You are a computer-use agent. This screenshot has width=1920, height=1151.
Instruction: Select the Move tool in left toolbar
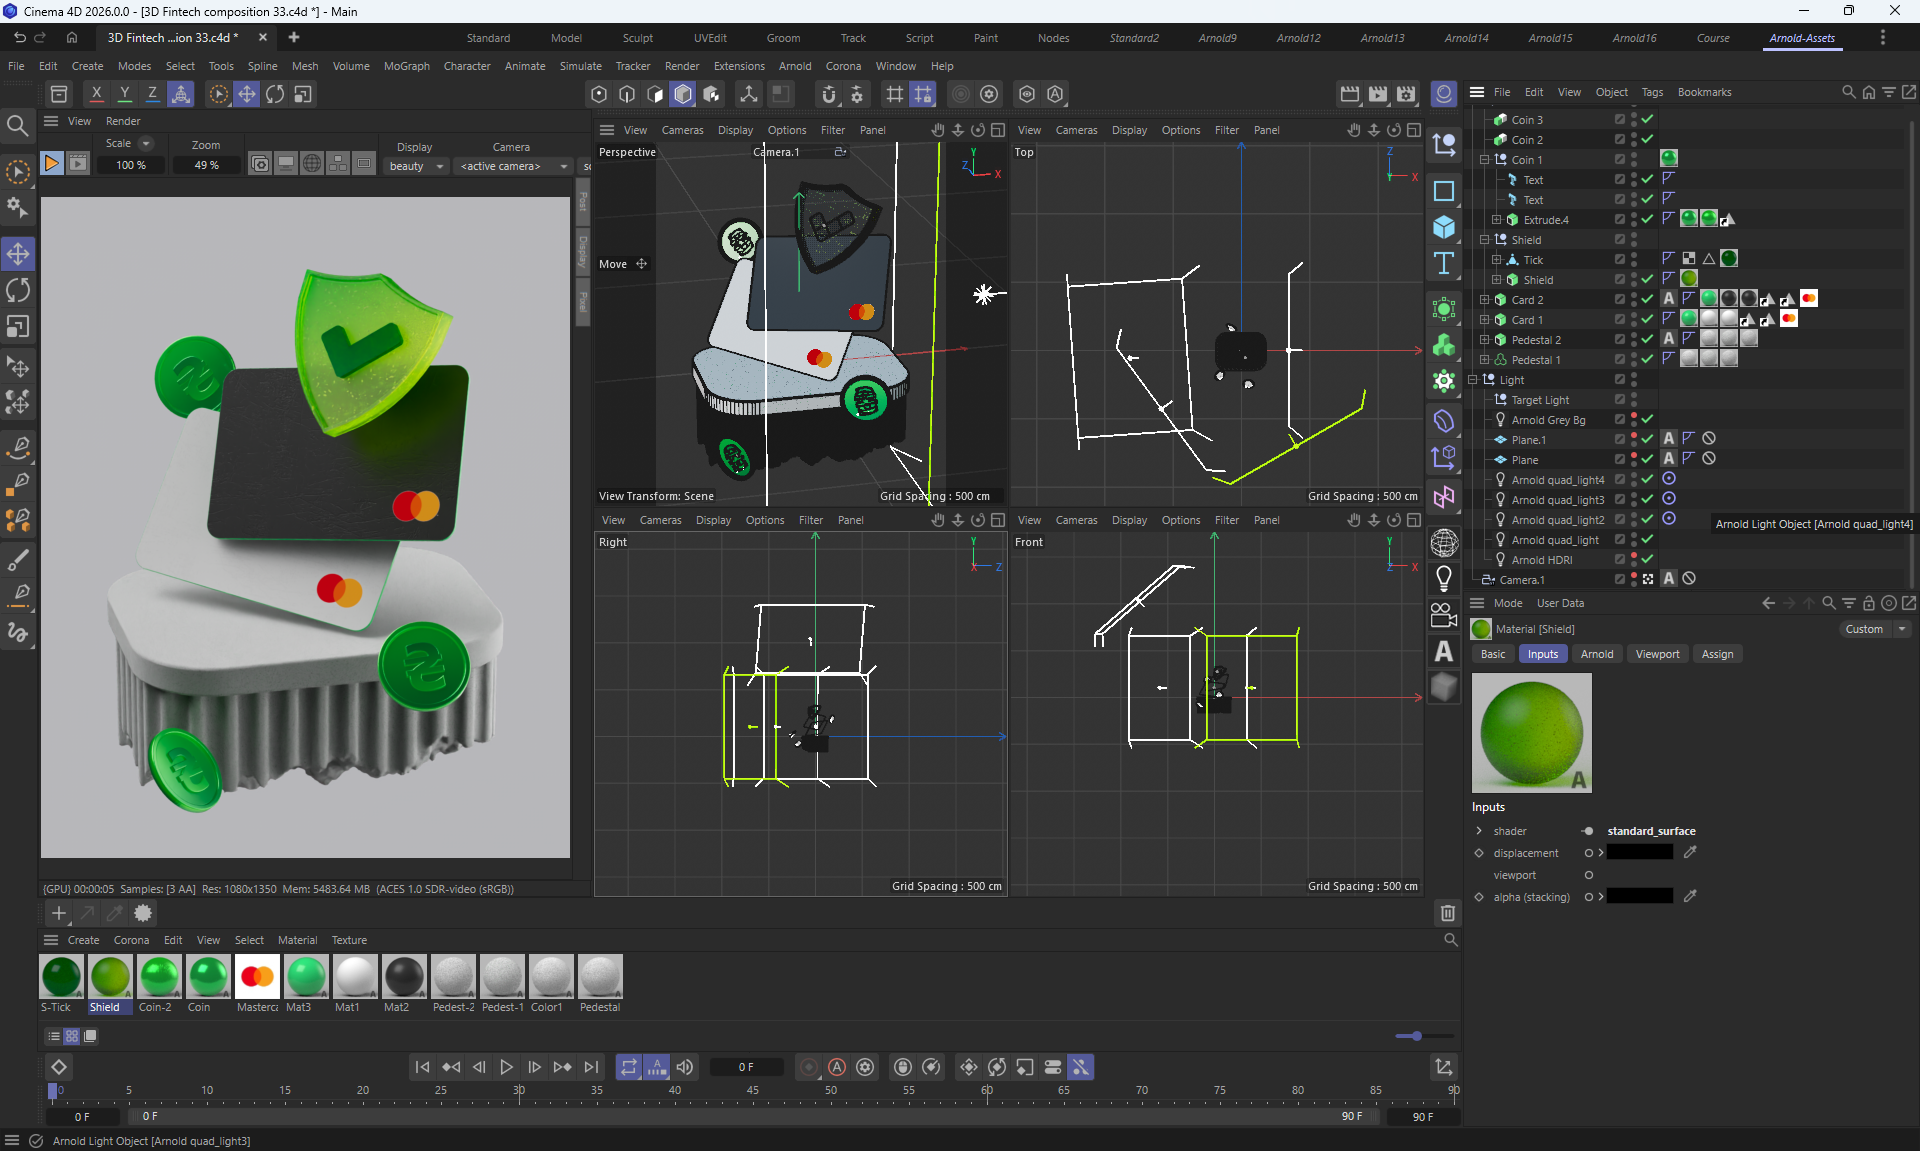pos(18,254)
